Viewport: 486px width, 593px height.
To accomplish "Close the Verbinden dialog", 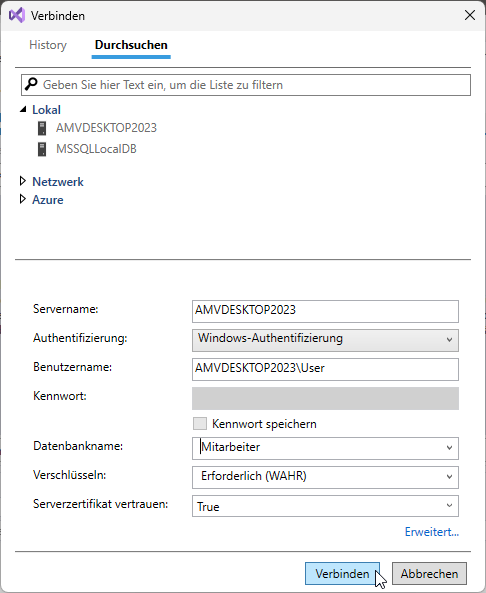I will click(x=470, y=16).
